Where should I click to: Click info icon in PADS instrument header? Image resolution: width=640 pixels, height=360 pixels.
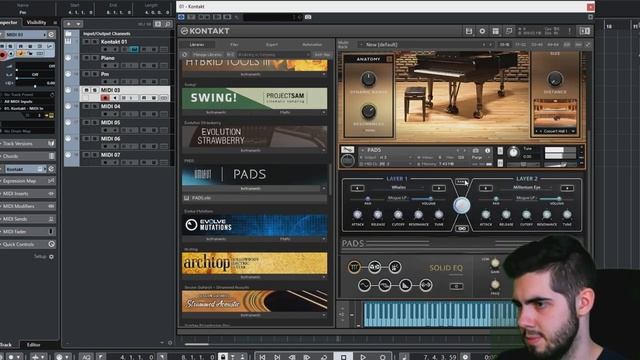click(x=487, y=151)
